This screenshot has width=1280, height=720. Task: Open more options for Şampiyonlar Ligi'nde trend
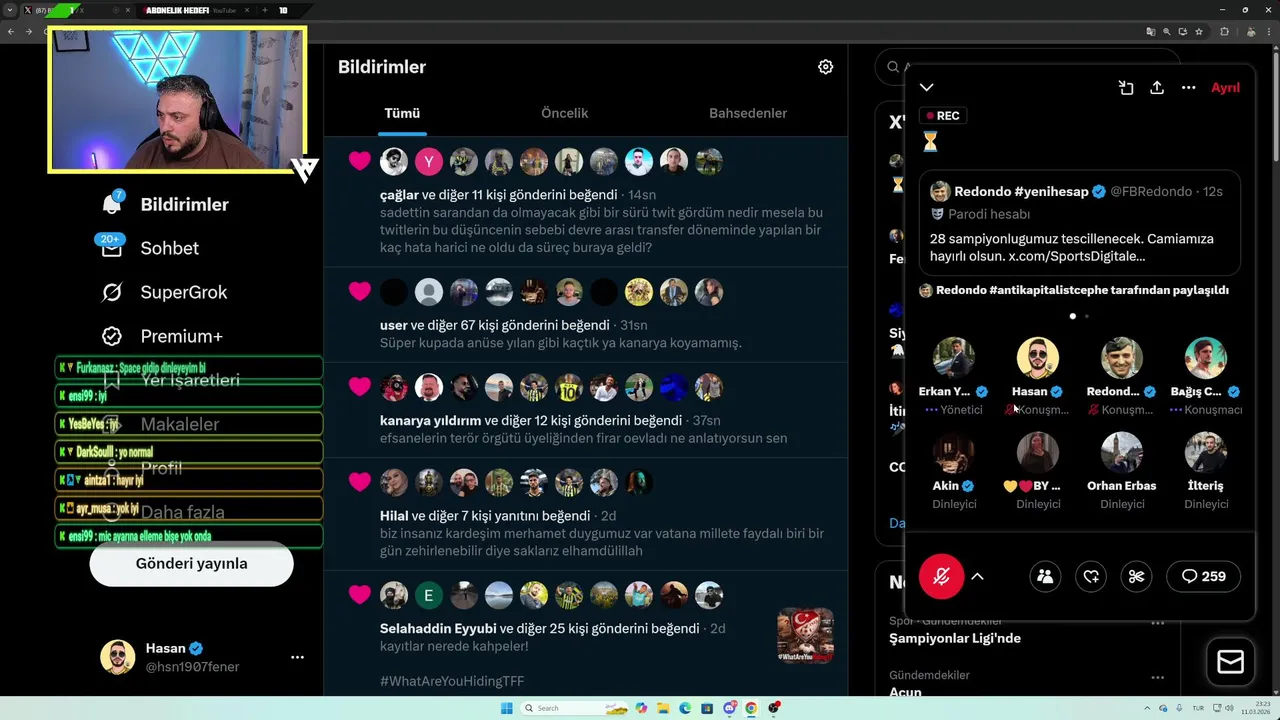tap(1158, 622)
